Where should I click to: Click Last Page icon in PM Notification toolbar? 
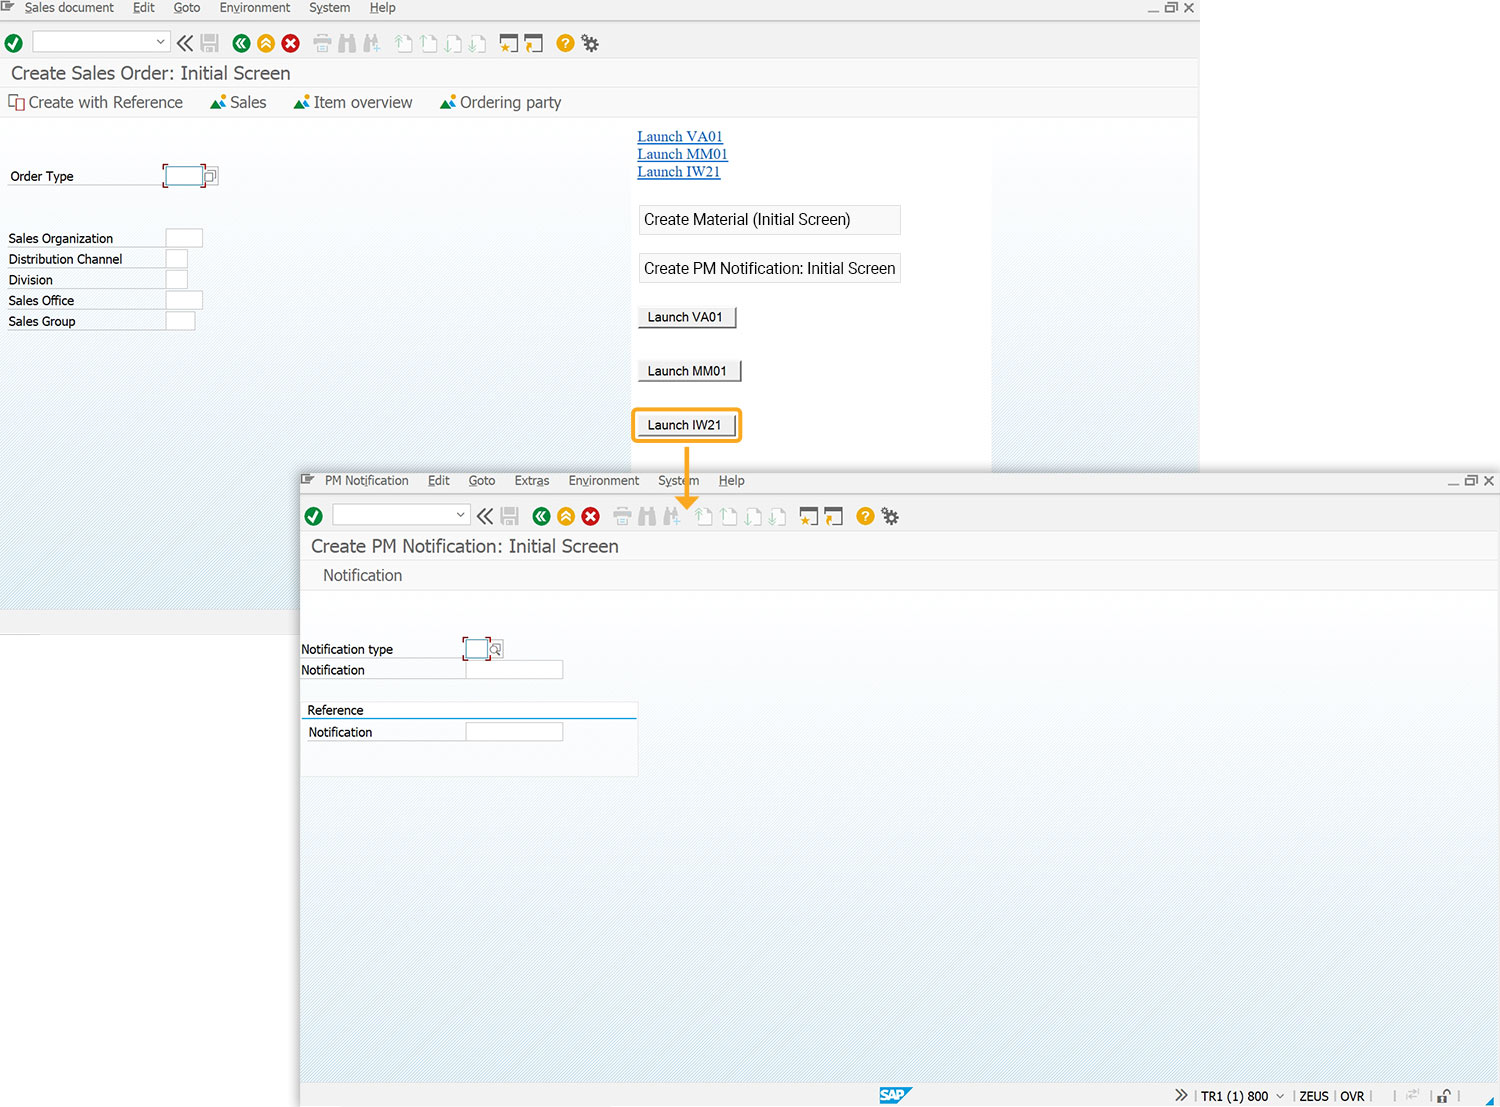[778, 516]
